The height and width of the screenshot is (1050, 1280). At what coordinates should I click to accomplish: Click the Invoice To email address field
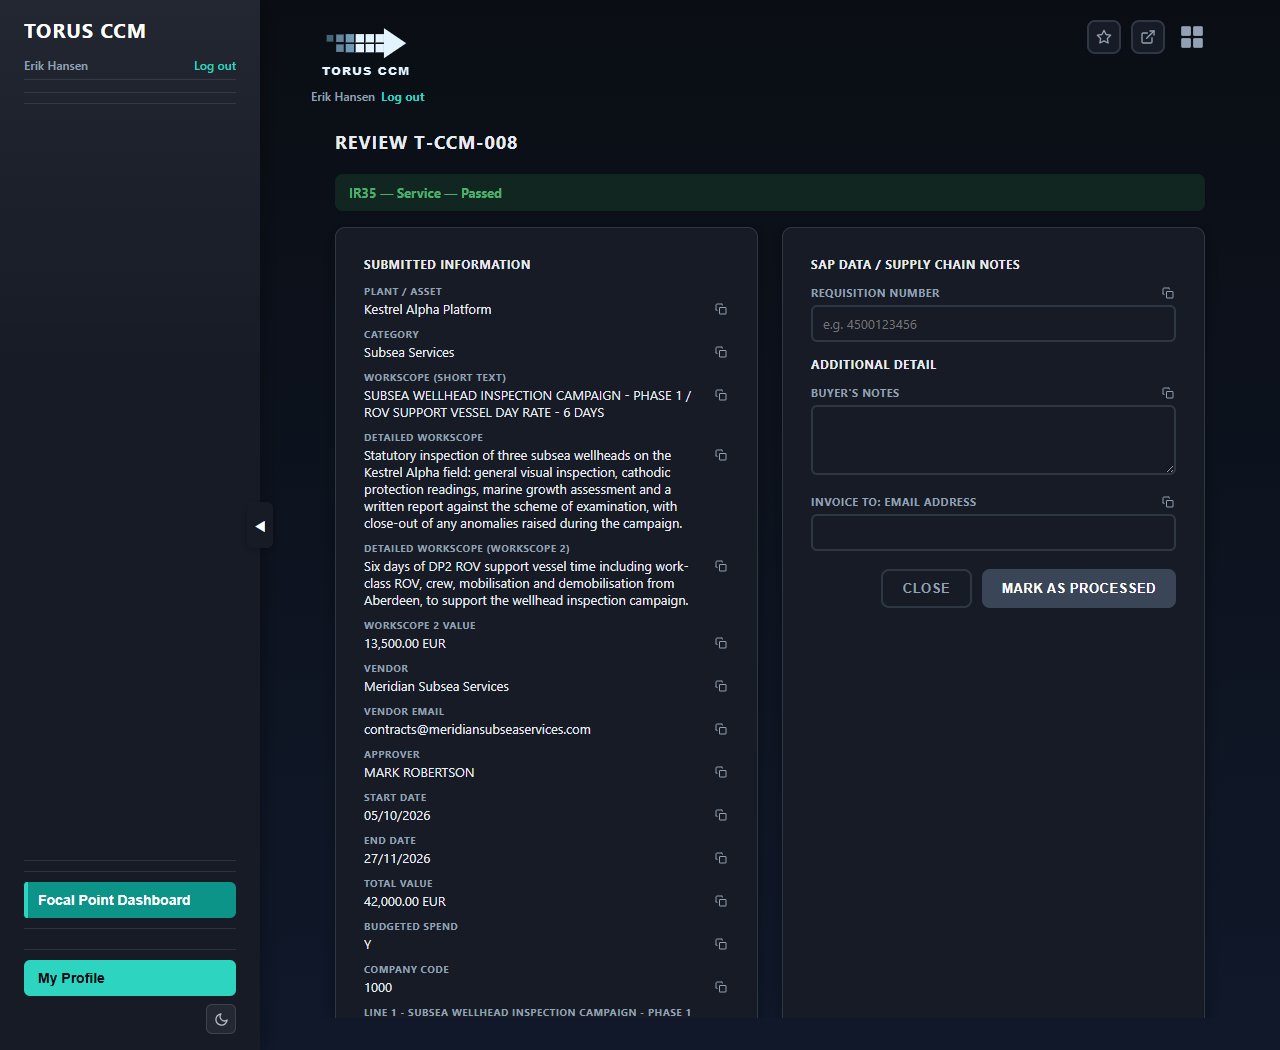click(x=993, y=532)
